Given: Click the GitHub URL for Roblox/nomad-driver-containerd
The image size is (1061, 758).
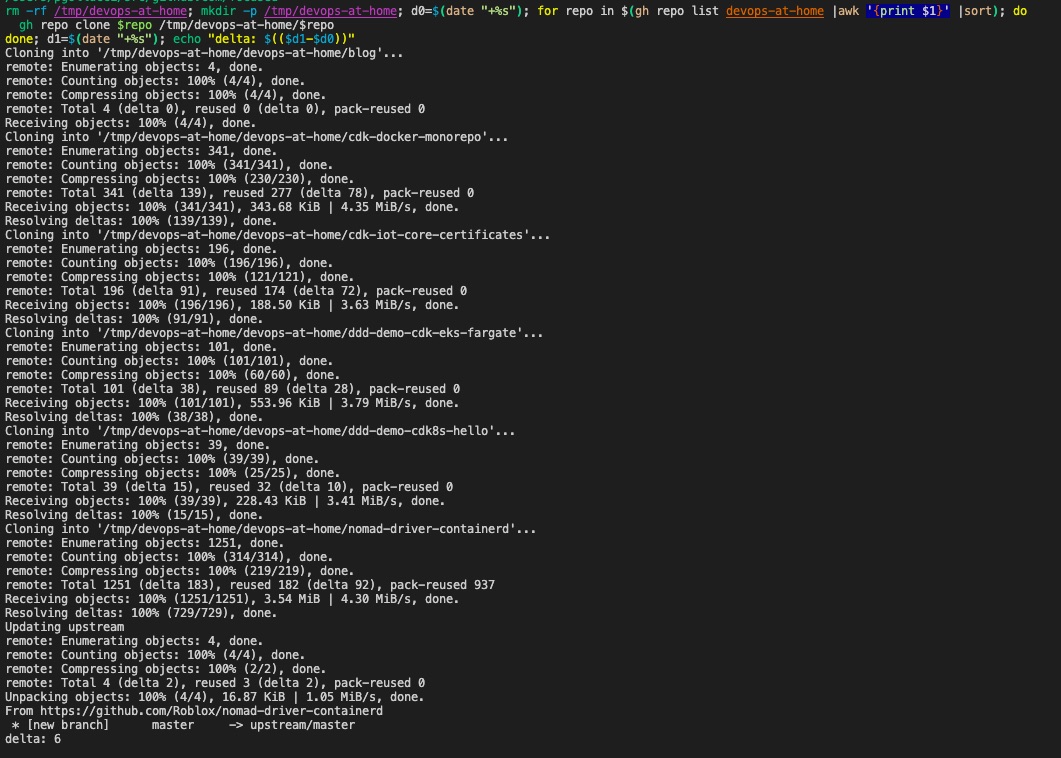Looking at the screenshot, I should [211, 711].
